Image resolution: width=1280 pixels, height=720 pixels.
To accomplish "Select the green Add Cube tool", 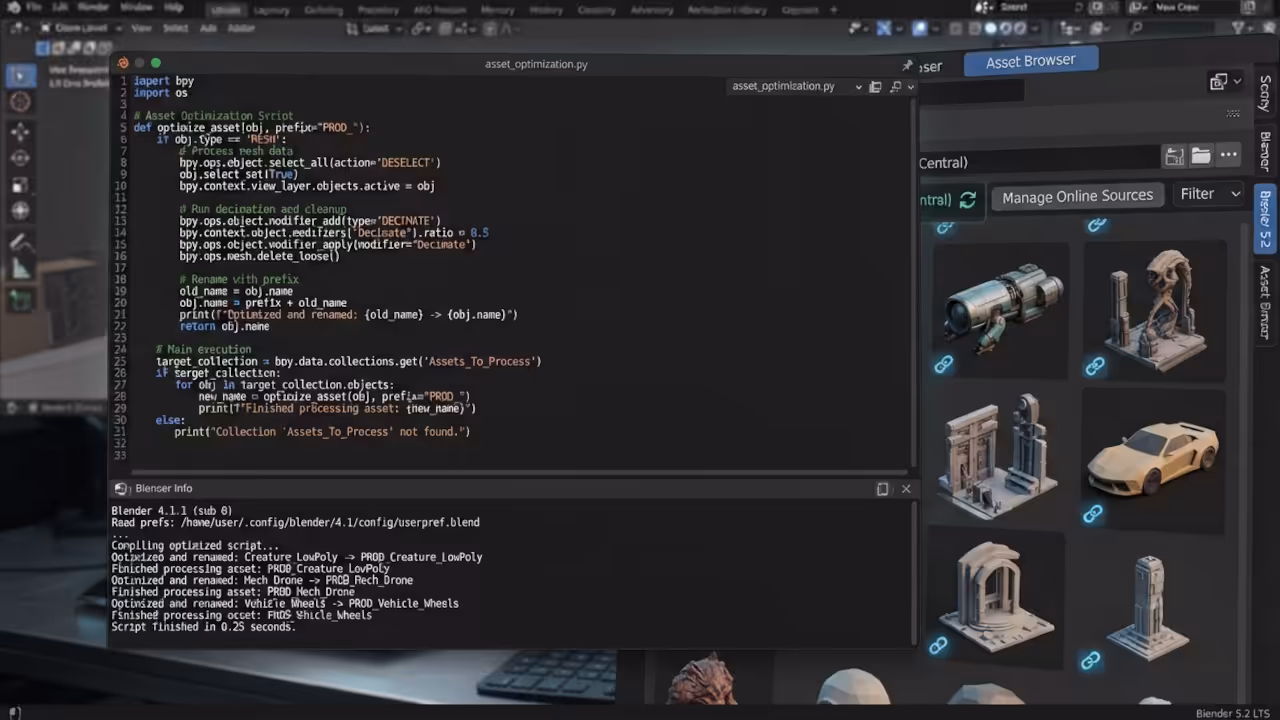I will click(x=20, y=298).
